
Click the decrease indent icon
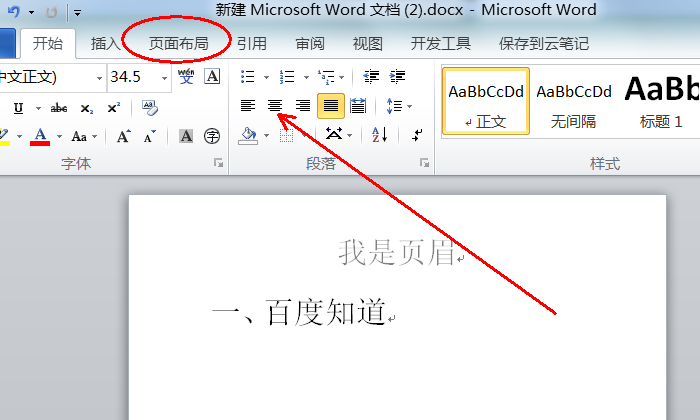371,77
